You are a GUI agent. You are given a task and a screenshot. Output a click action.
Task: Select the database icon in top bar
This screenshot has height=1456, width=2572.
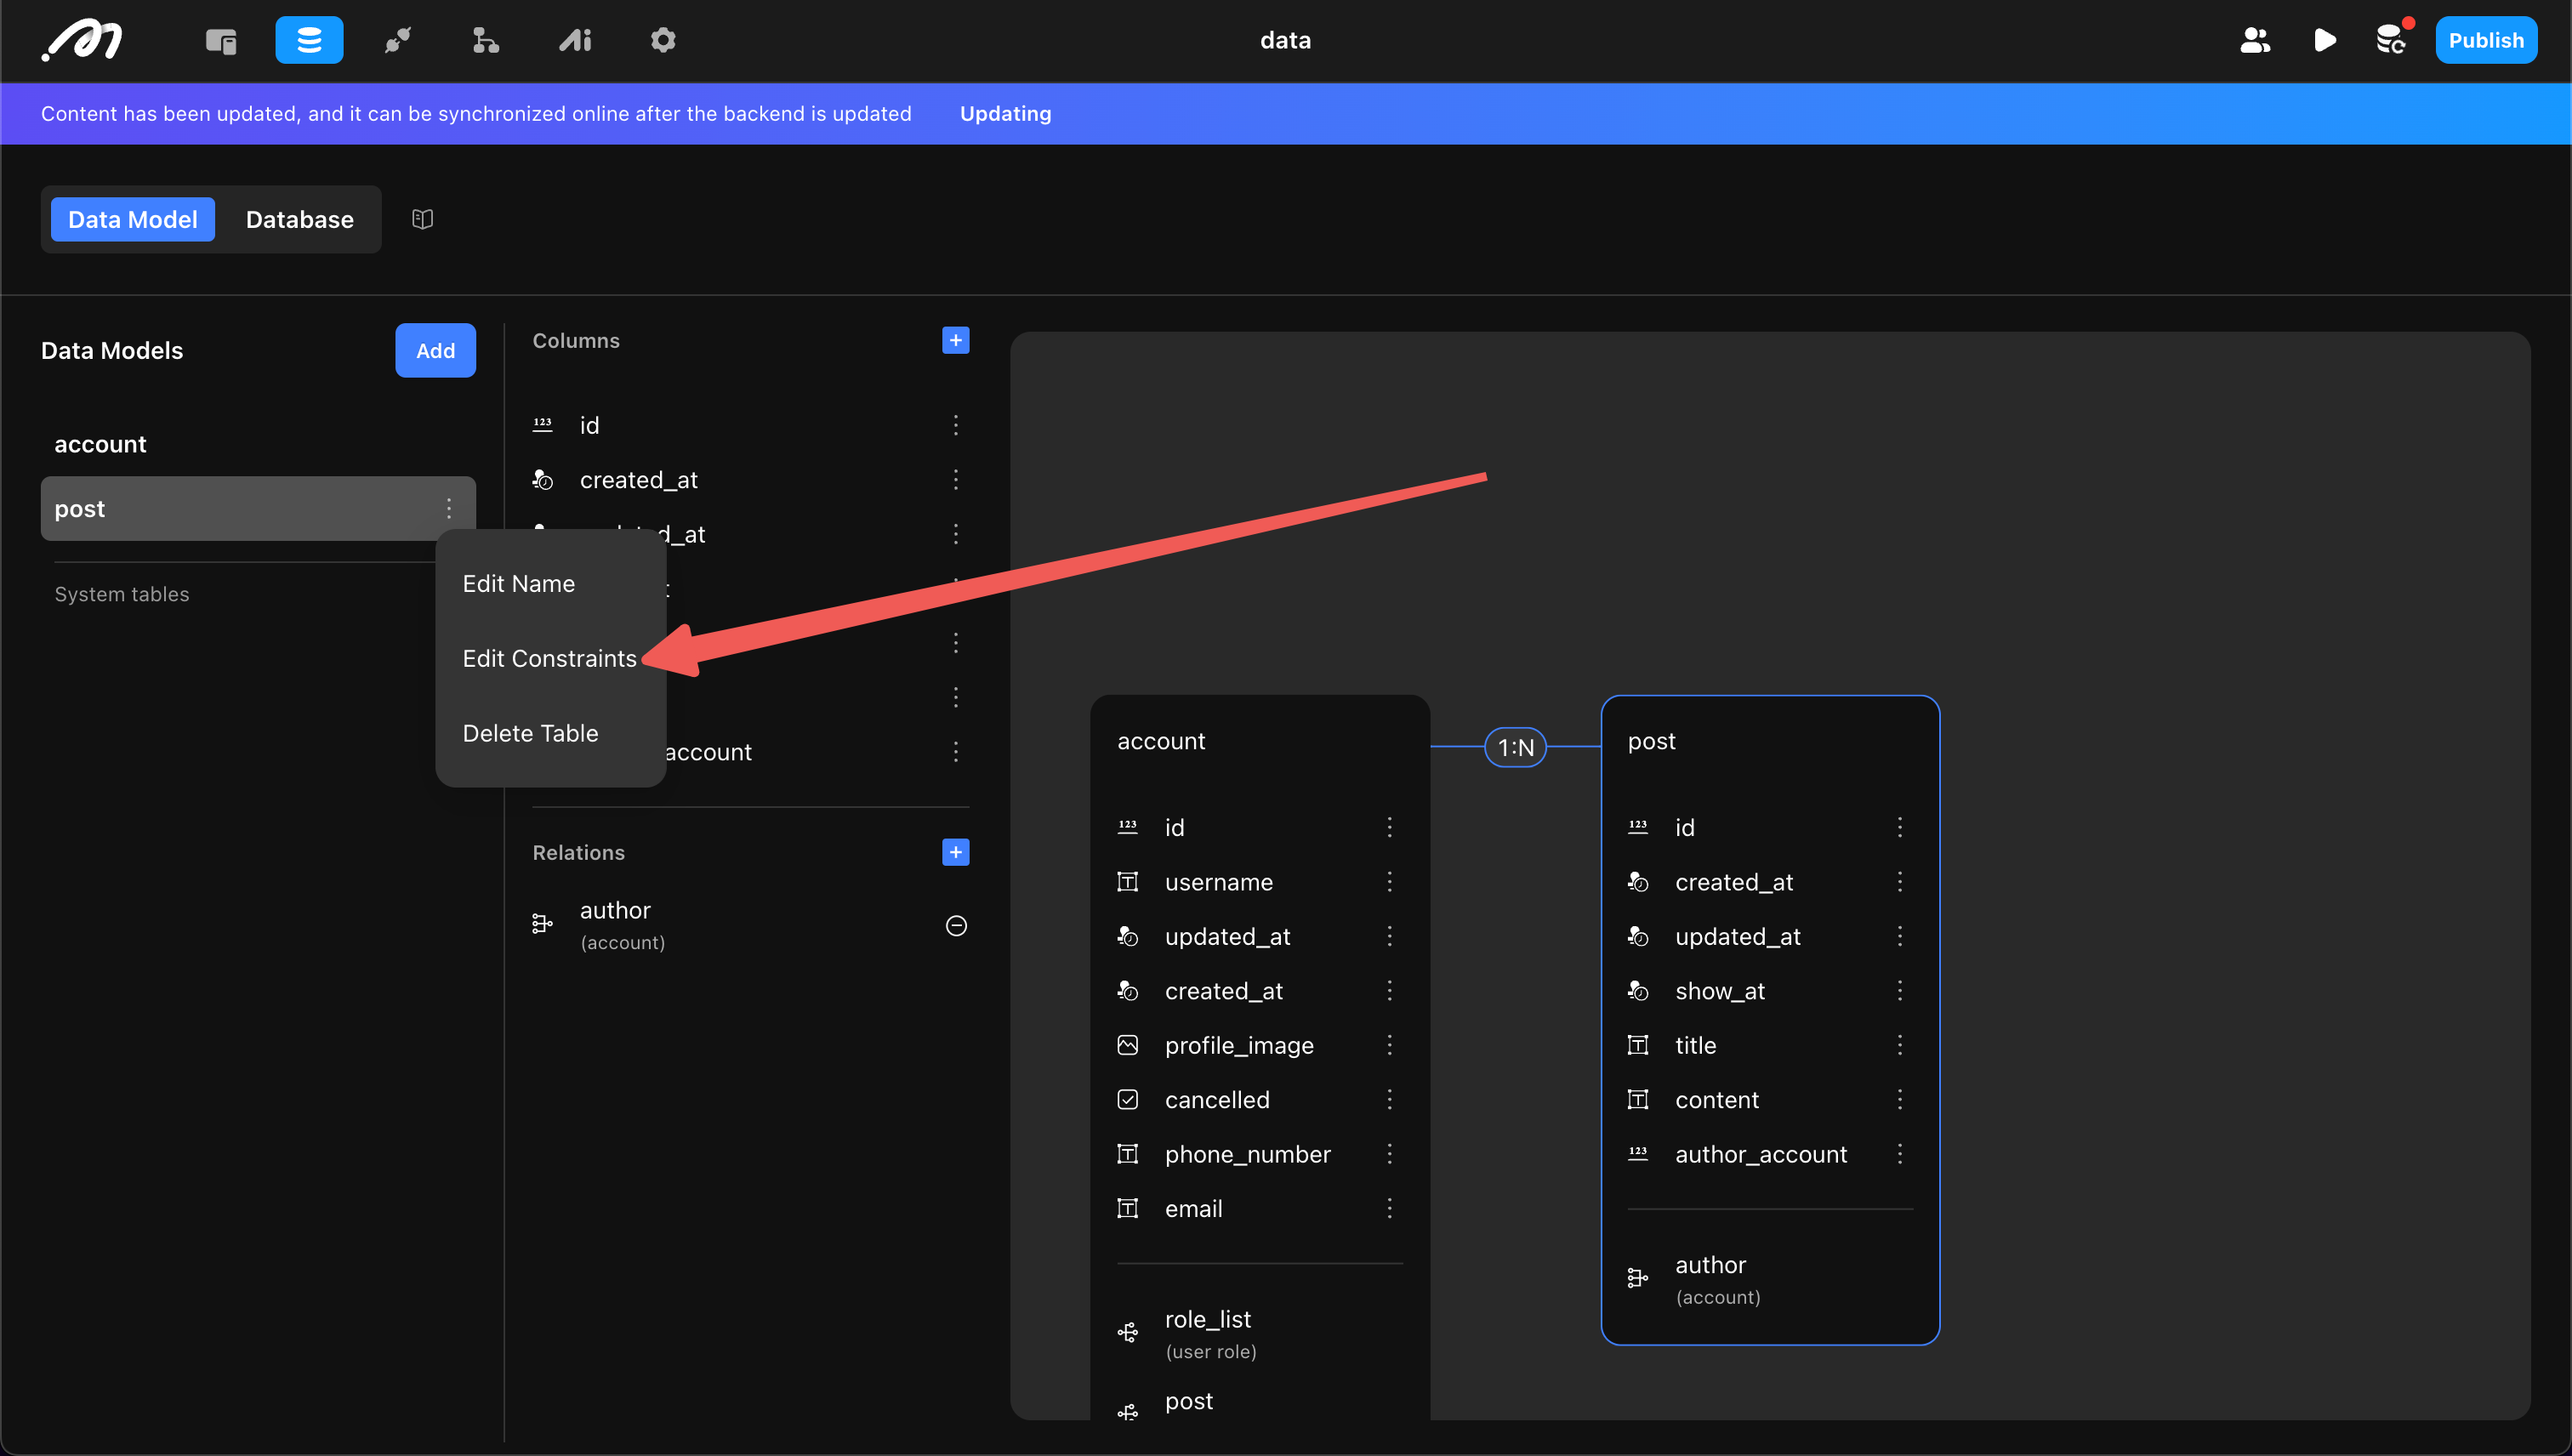(309, 41)
